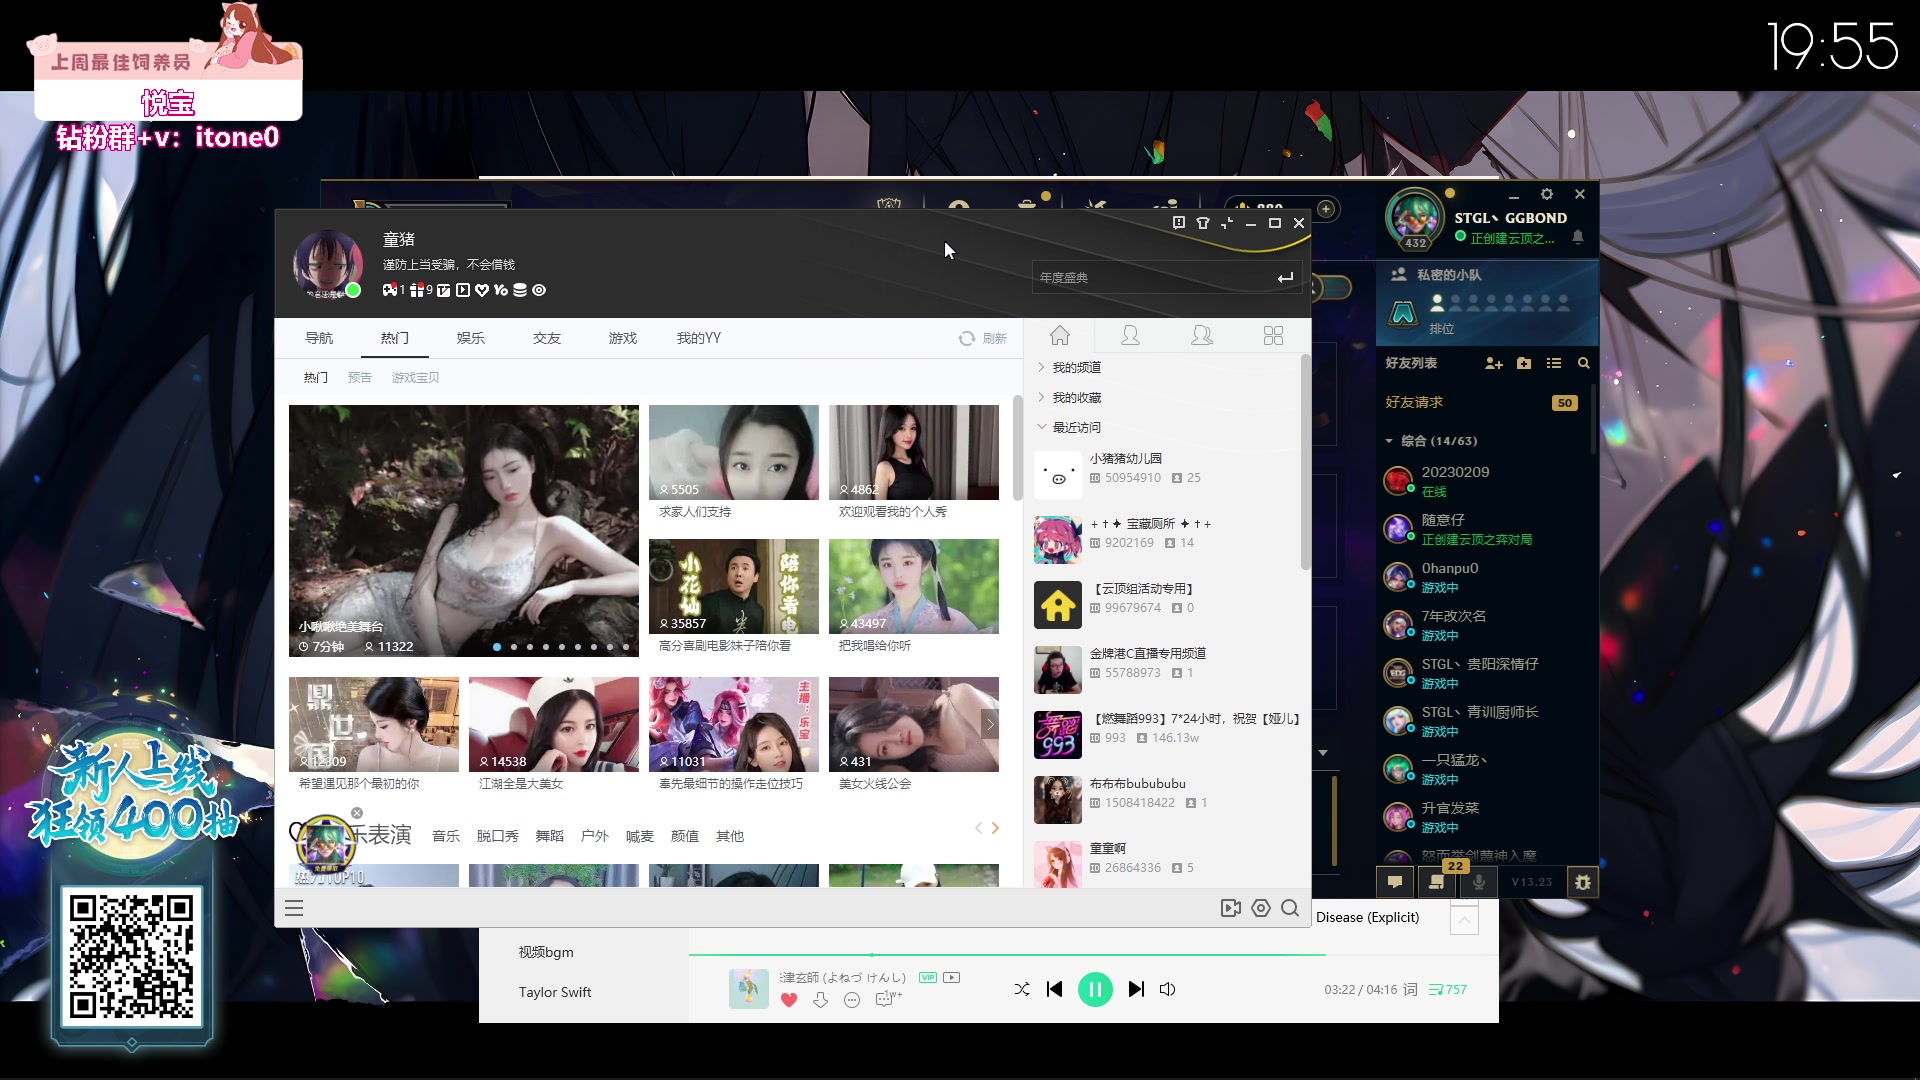The height and width of the screenshot is (1080, 1920).
Task: Unfavorite the current song heart icon
Action: click(789, 999)
